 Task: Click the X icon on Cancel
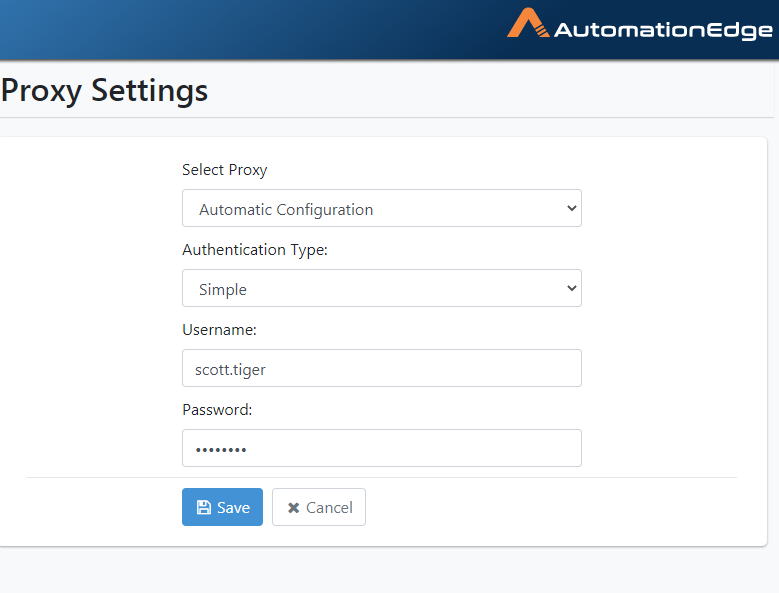[x=294, y=508]
